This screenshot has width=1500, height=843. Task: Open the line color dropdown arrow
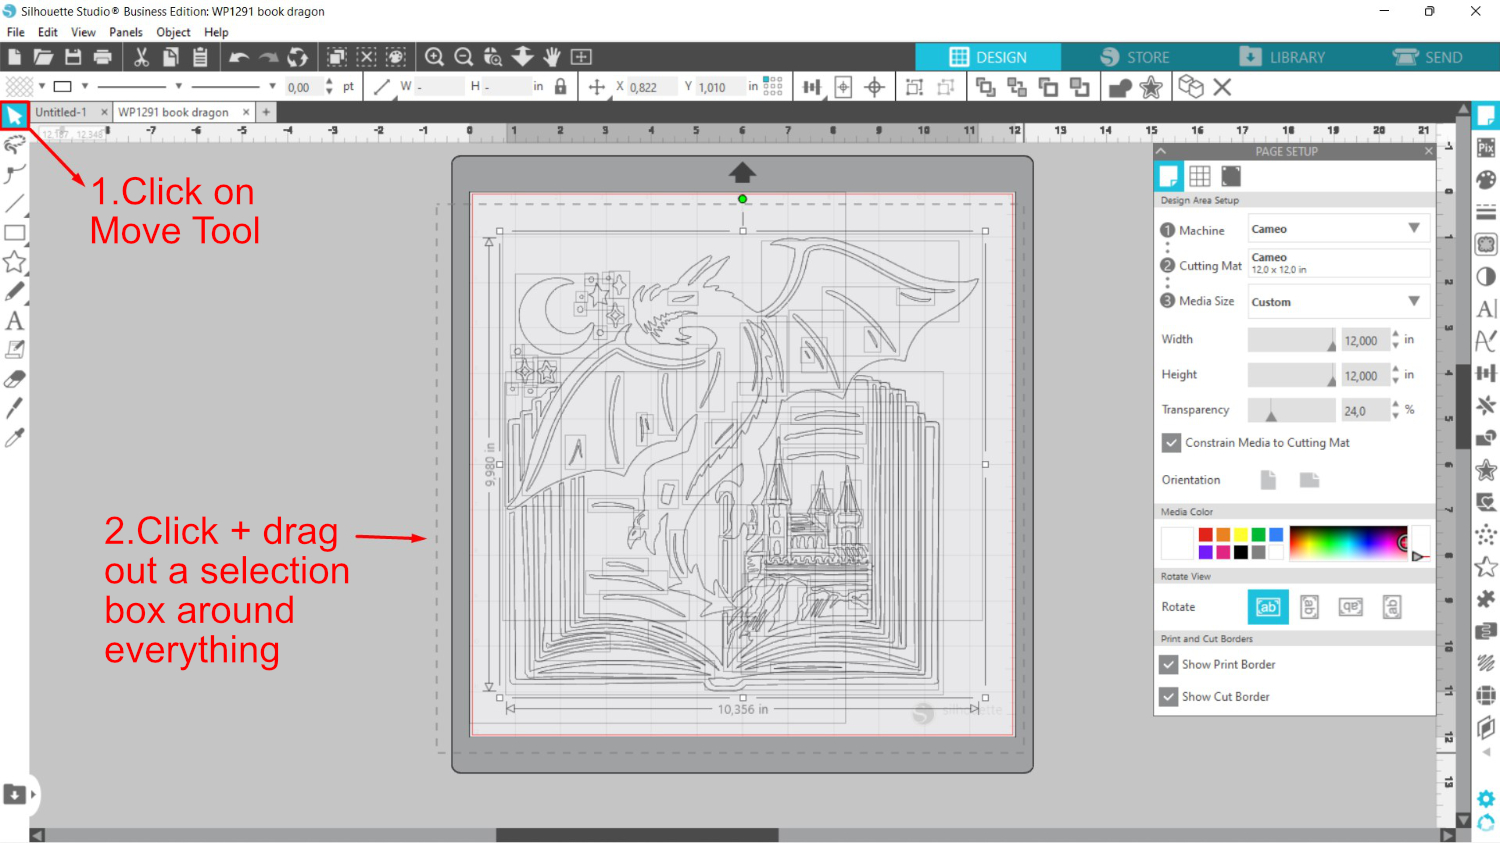85,86
